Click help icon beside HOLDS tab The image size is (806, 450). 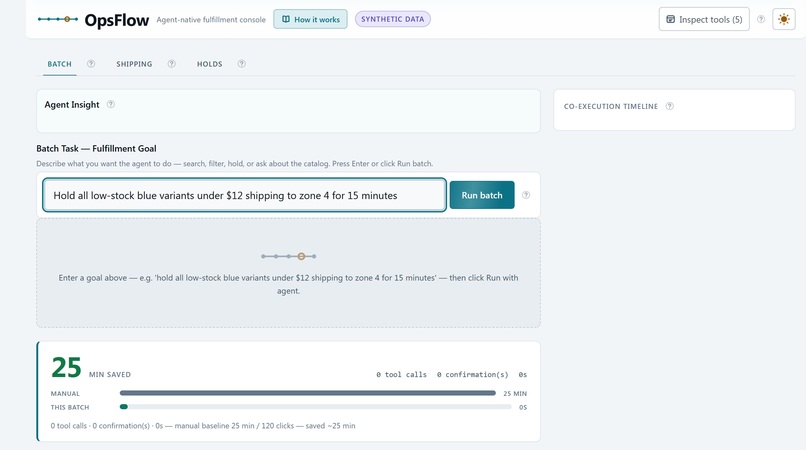click(242, 64)
